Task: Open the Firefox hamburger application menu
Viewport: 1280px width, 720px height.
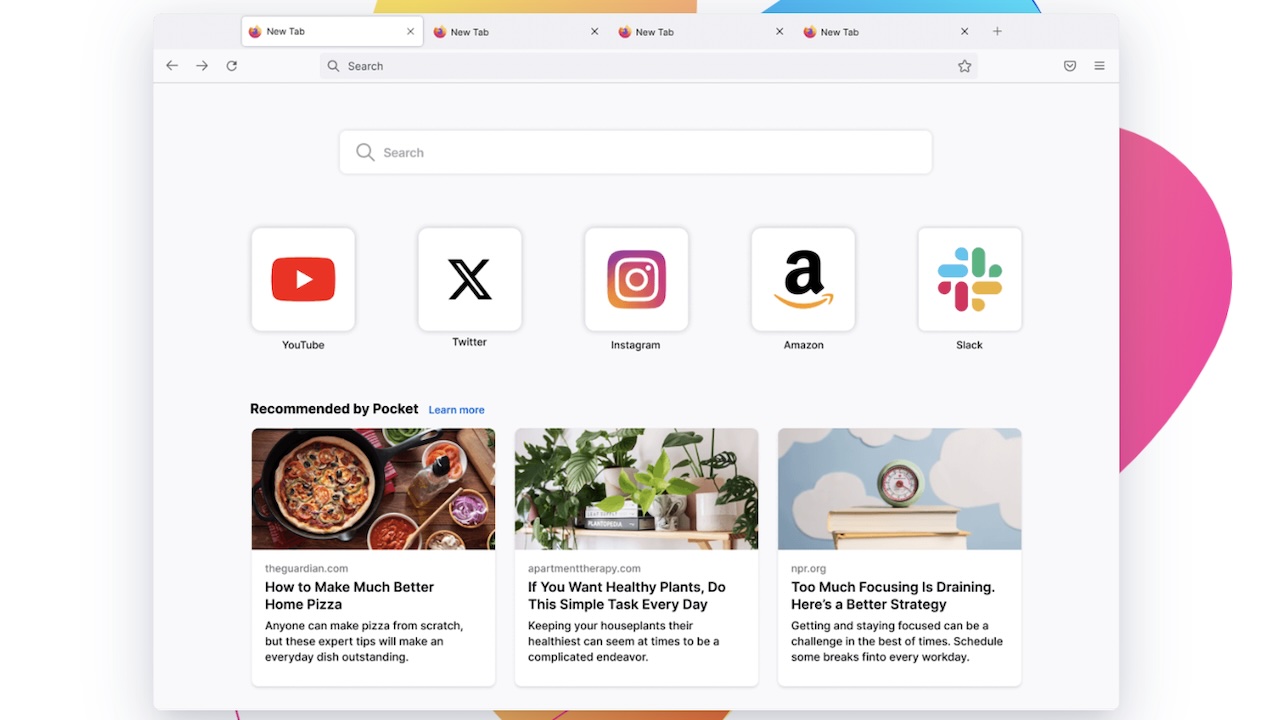Action: point(1100,66)
